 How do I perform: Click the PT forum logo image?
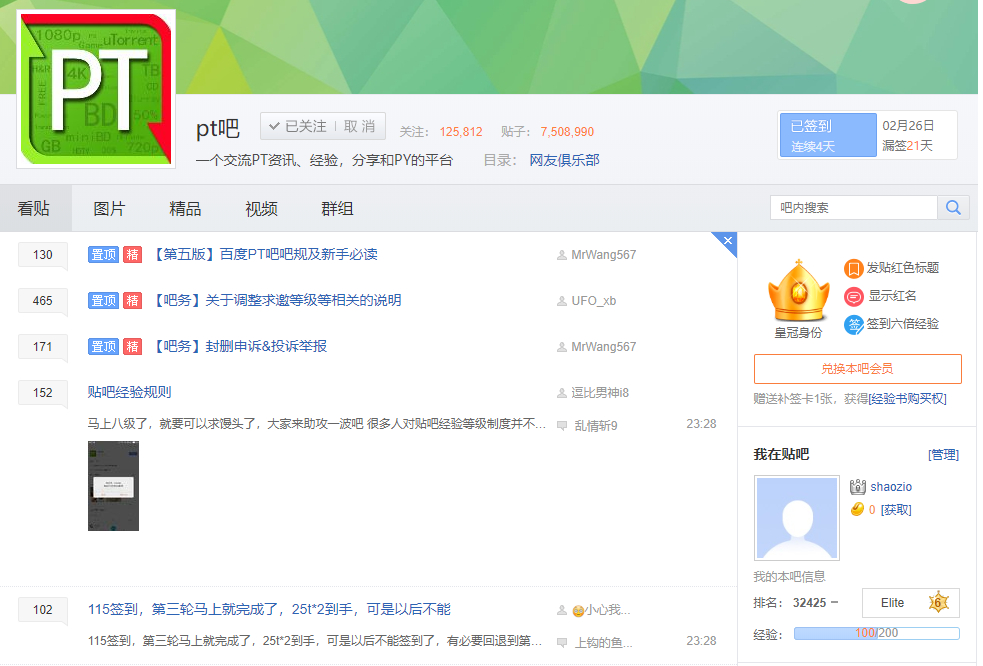tap(96, 89)
